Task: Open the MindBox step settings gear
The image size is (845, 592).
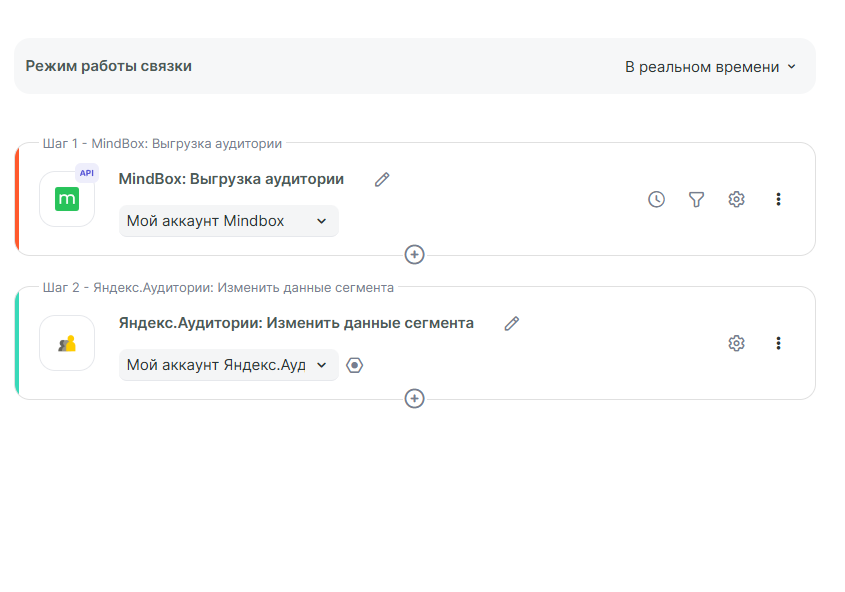Action: click(736, 199)
